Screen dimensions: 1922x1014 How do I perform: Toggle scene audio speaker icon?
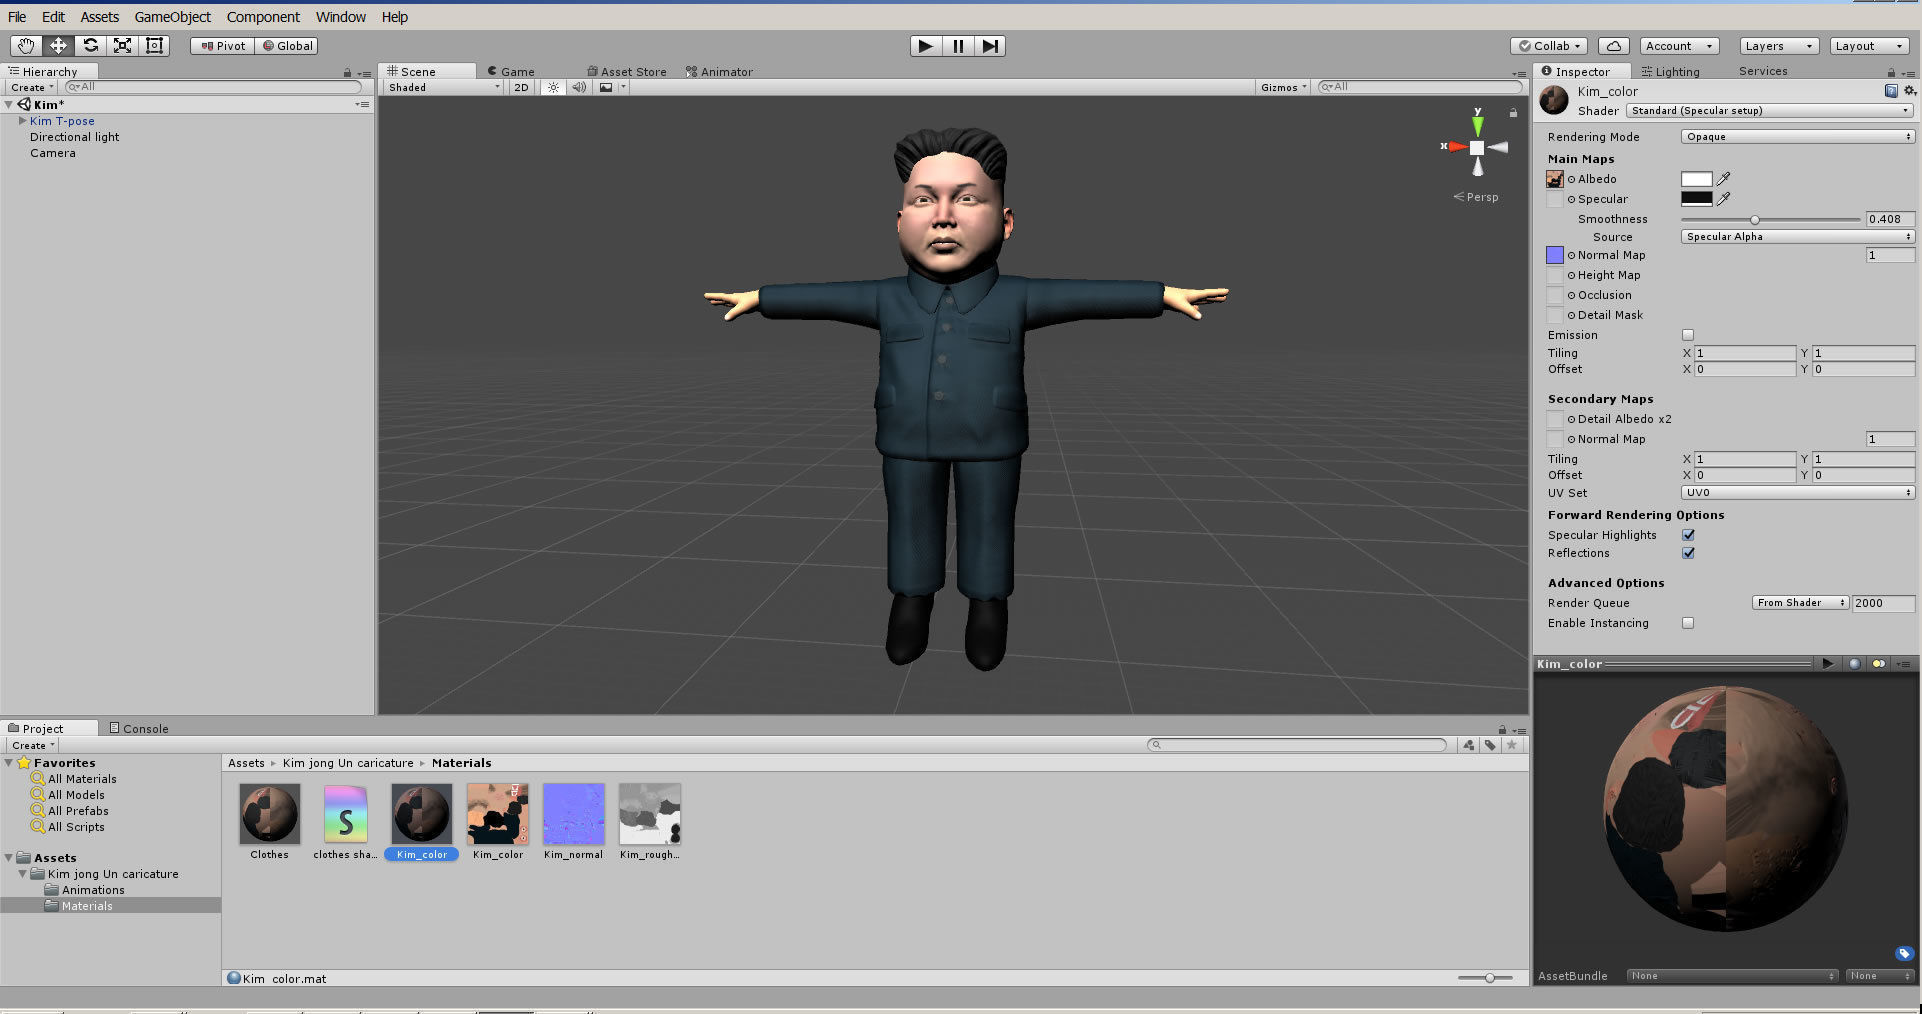point(579,88)
